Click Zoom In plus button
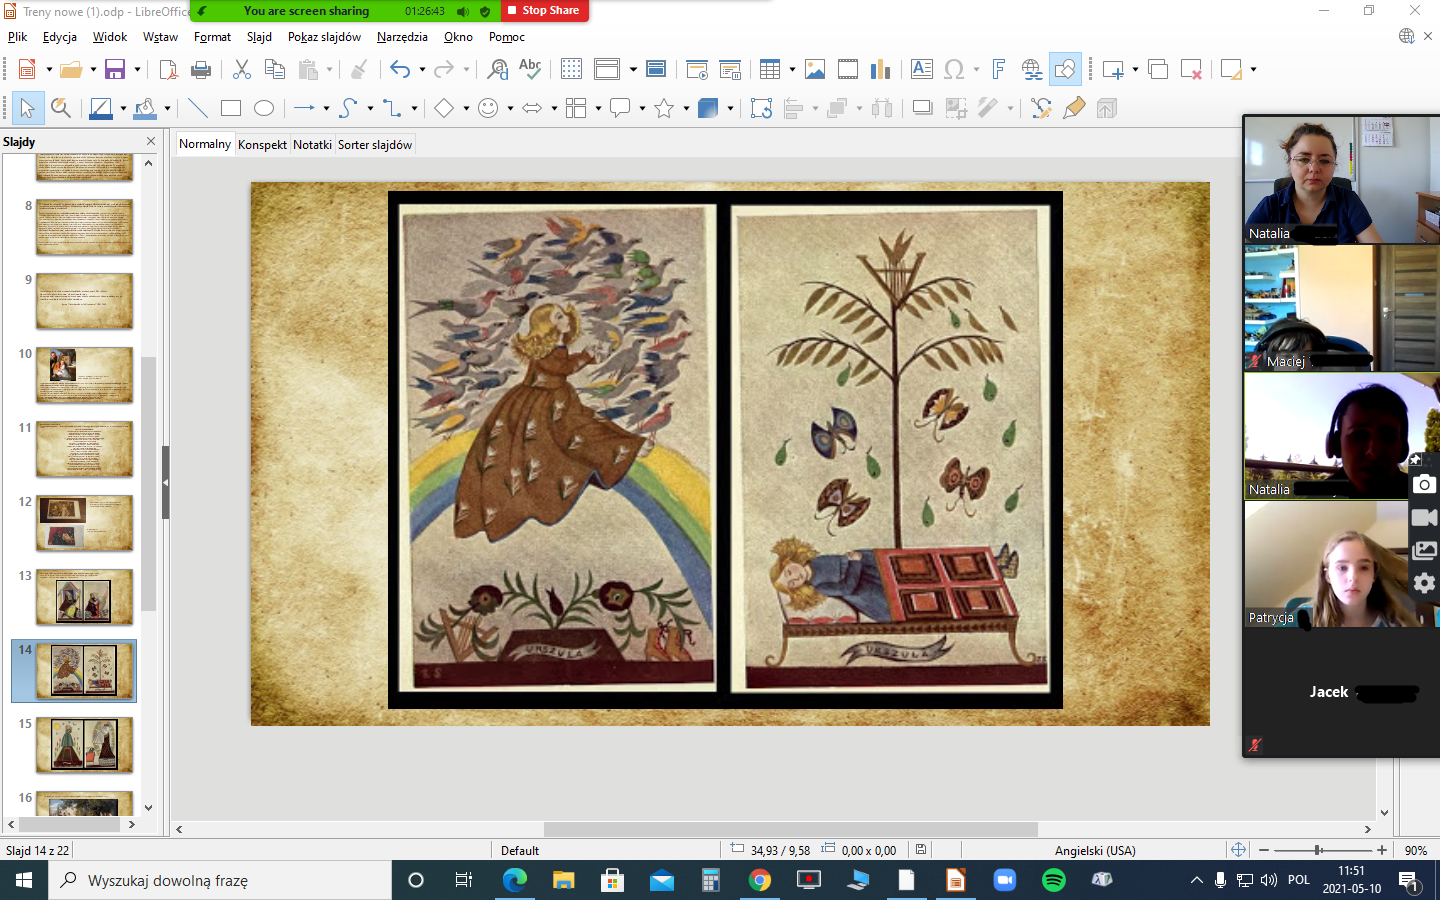The width and height of the screenshot is (1440, 900). 1382,850
